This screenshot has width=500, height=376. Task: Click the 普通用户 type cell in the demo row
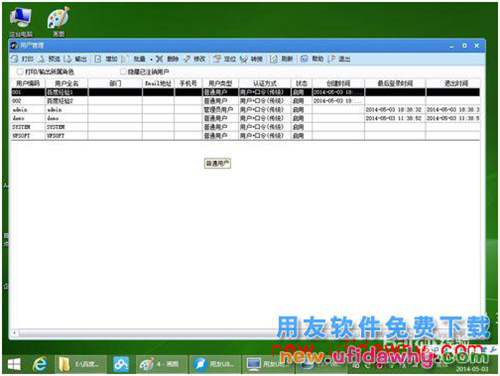[220, 118]
